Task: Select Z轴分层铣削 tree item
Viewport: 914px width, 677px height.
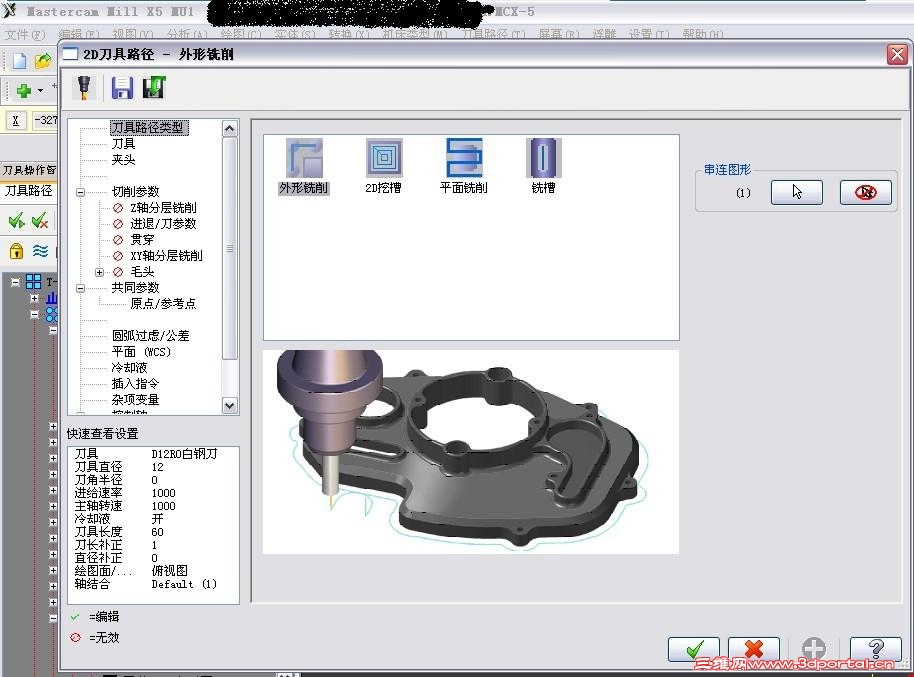Action: click(163, 208)
